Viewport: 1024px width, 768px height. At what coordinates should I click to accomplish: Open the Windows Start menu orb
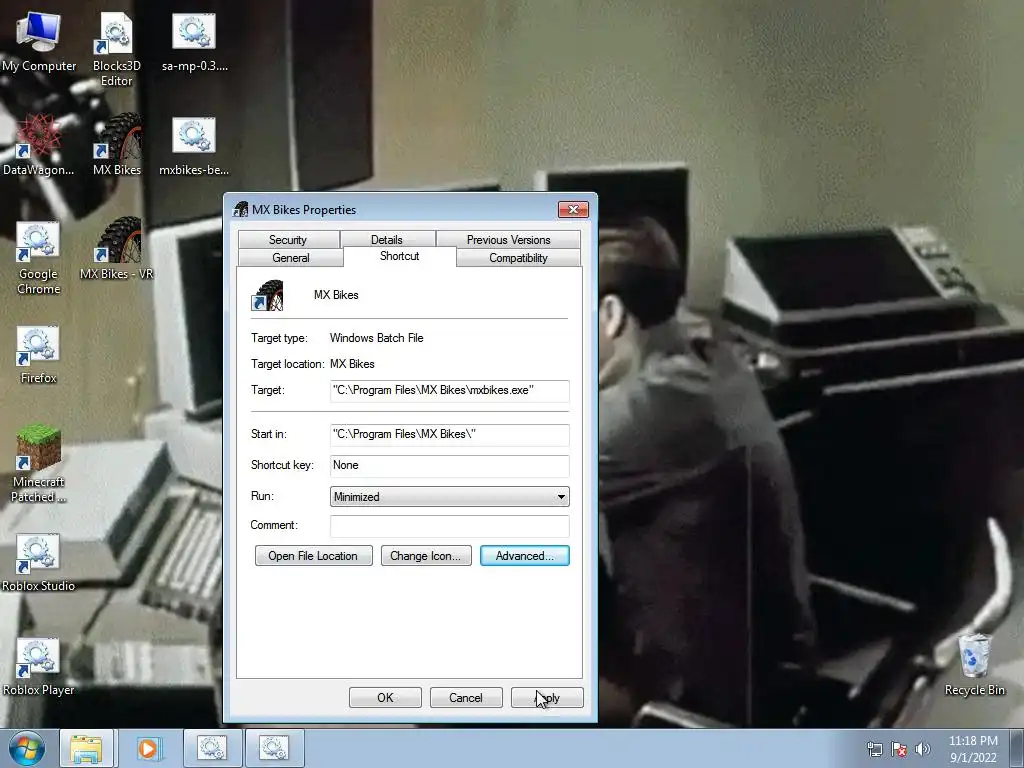(x=27, y=748)
